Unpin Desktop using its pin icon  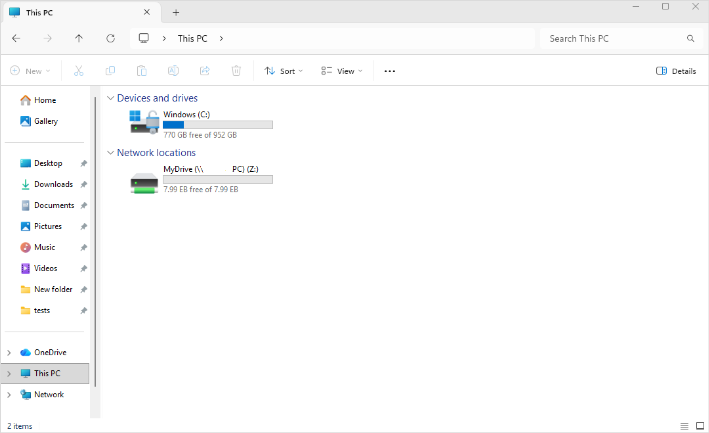click(x=84, y=164)
